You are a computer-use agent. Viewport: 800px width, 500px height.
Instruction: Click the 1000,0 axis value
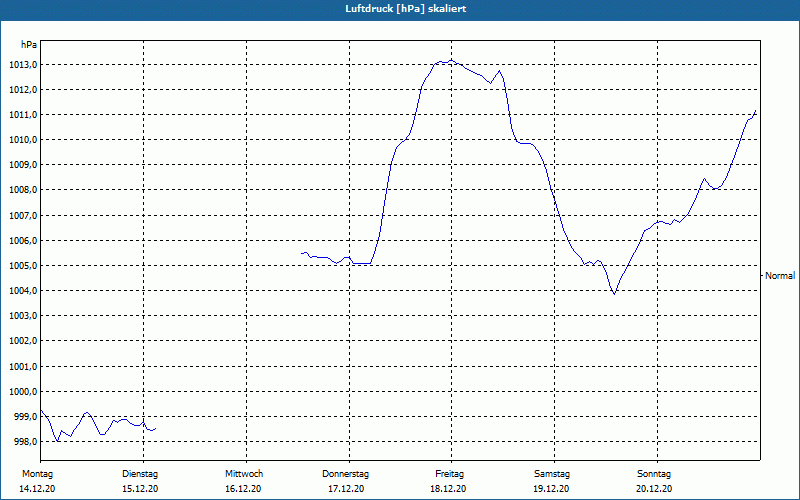click(23, 391)
